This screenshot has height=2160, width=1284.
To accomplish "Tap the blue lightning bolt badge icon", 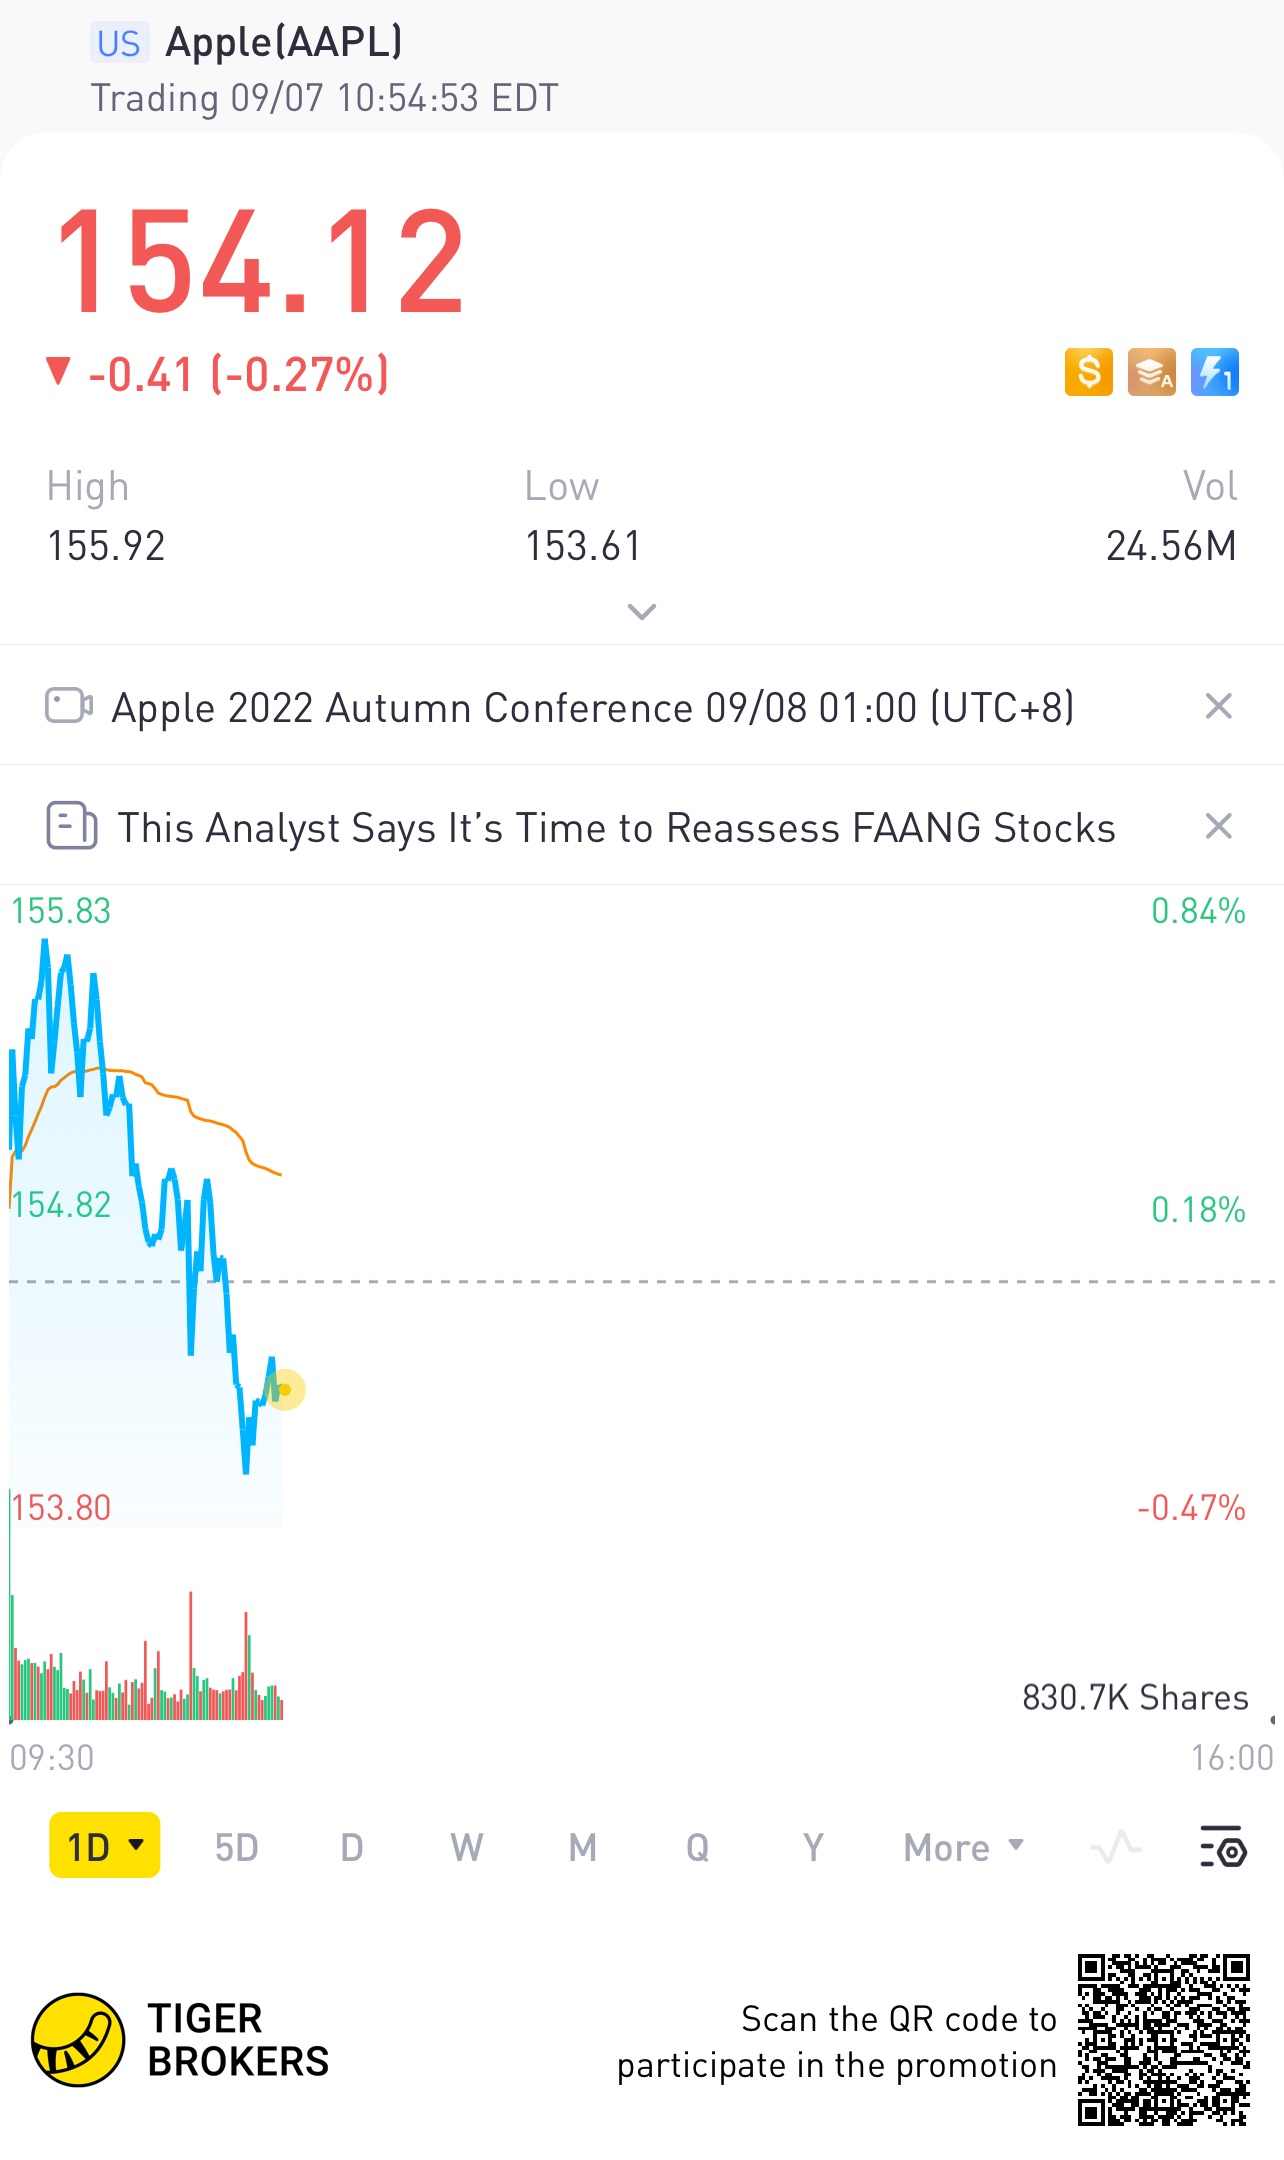I will pos(1214,373).
